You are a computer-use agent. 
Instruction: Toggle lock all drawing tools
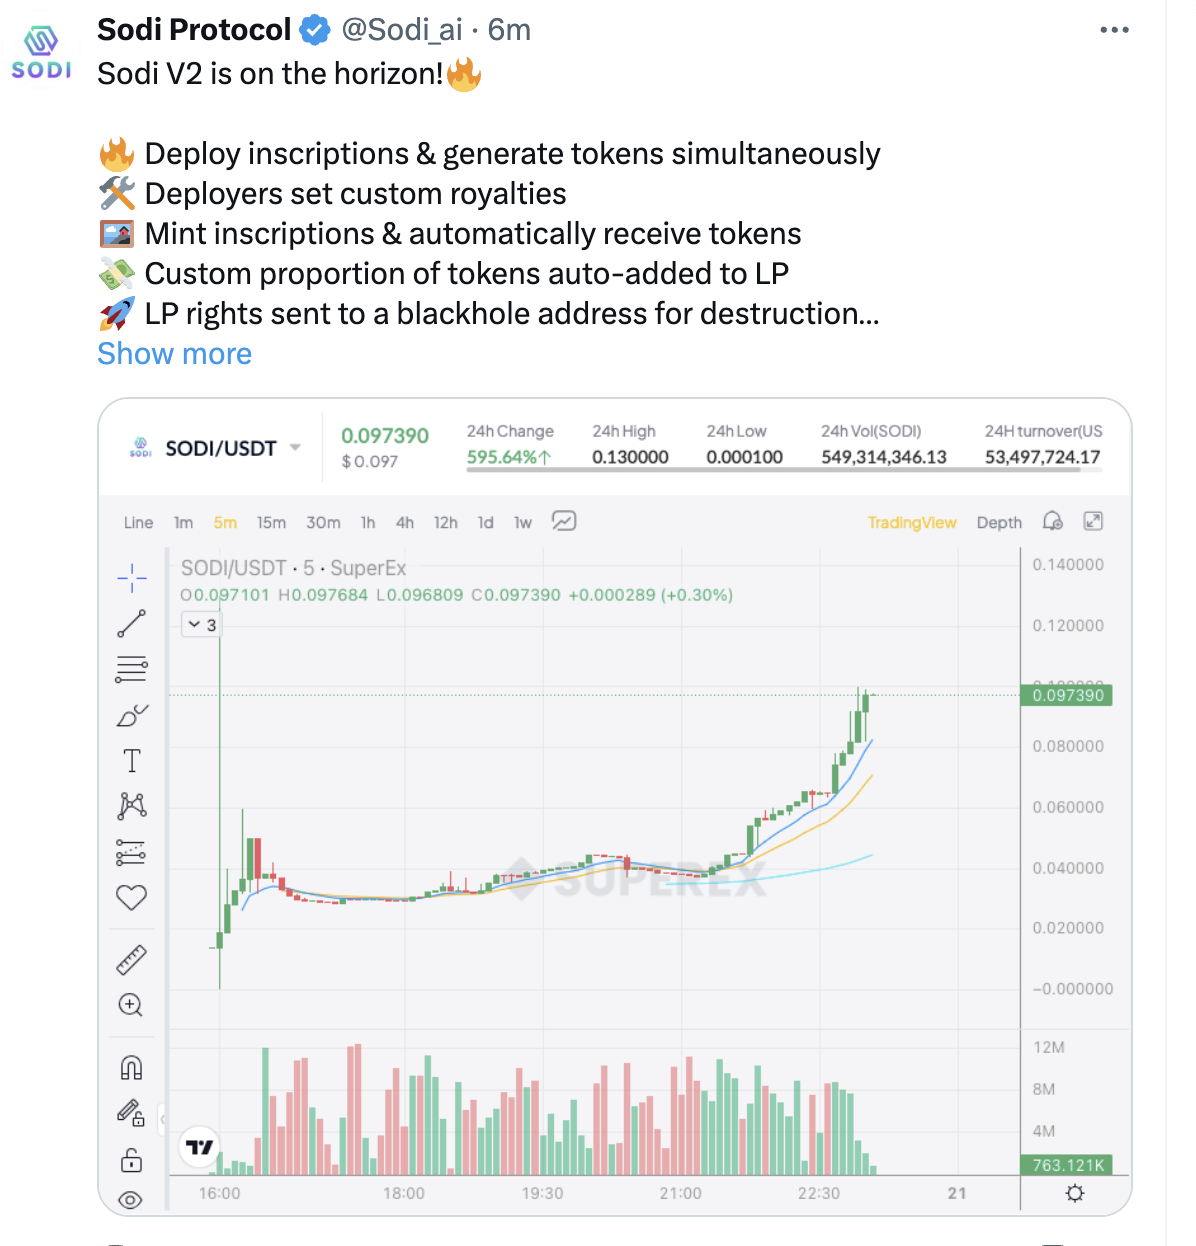[x=131, y=1160]
